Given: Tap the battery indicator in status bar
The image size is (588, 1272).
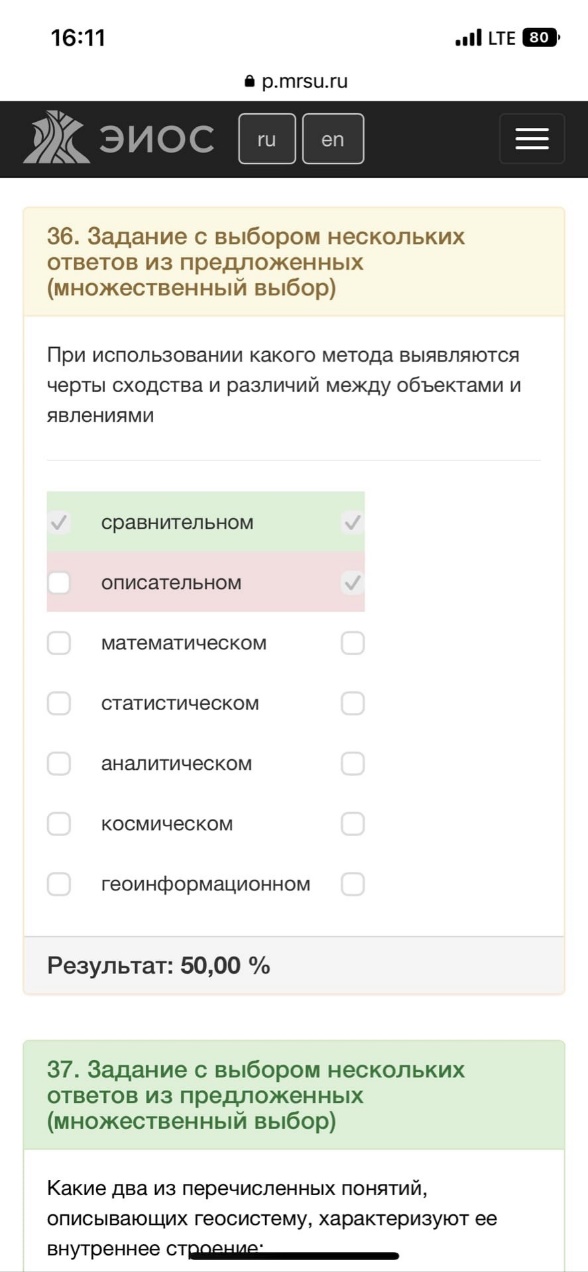Looking at the screenshot, I should [x=540, y=38].
